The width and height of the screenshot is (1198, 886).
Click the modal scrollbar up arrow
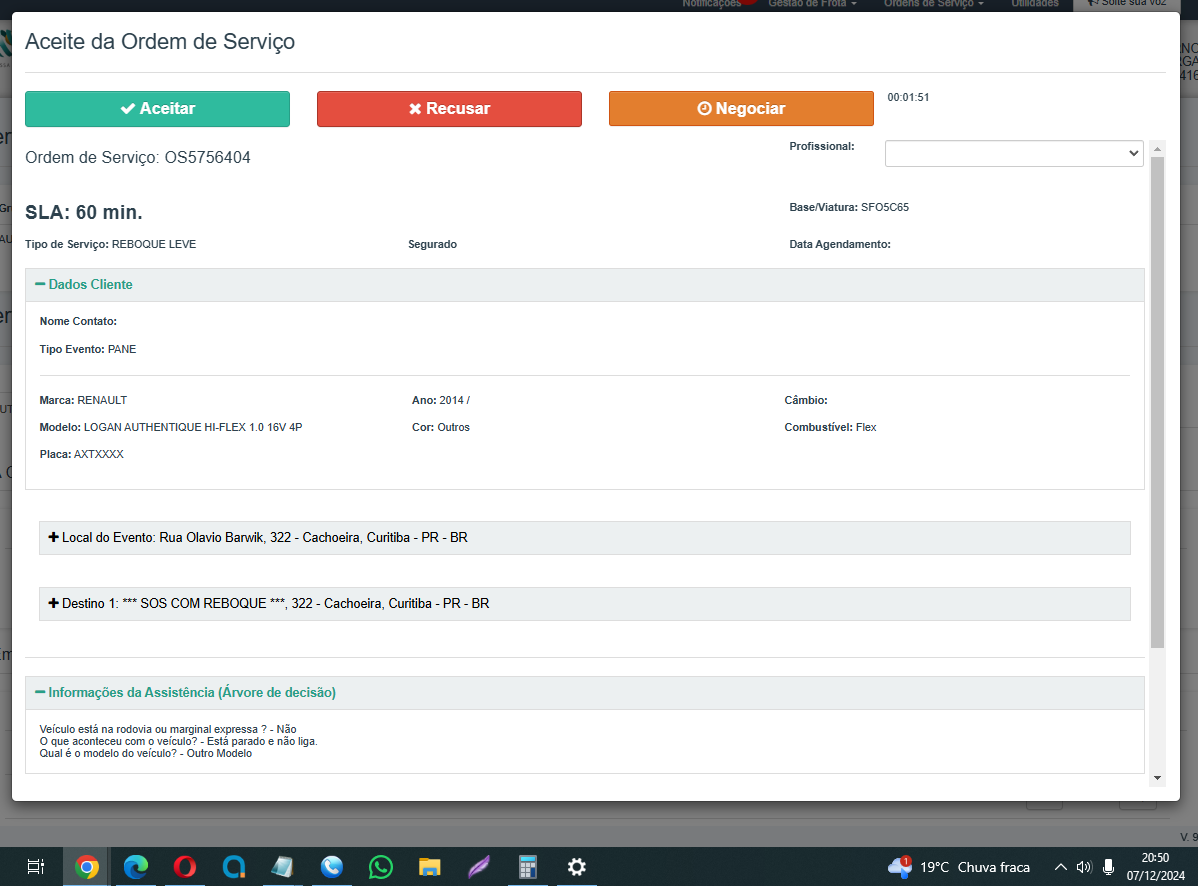click(x=1158, y=148)
